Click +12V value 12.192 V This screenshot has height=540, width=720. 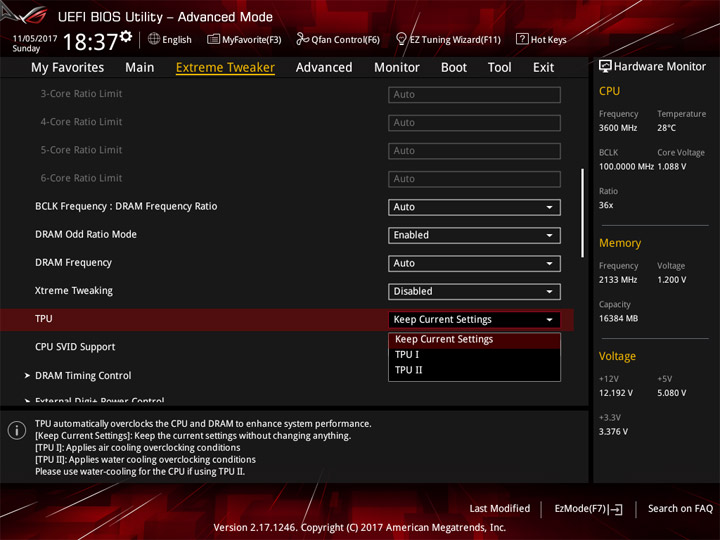point(615,393)
